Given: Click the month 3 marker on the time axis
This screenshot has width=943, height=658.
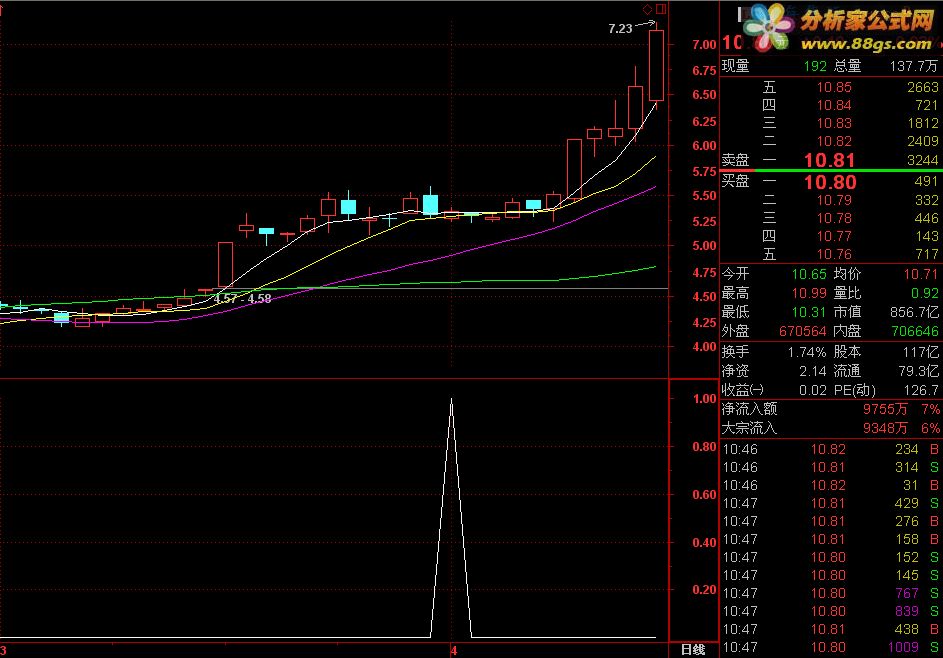Looking at the screenshot, I should 4,650.
